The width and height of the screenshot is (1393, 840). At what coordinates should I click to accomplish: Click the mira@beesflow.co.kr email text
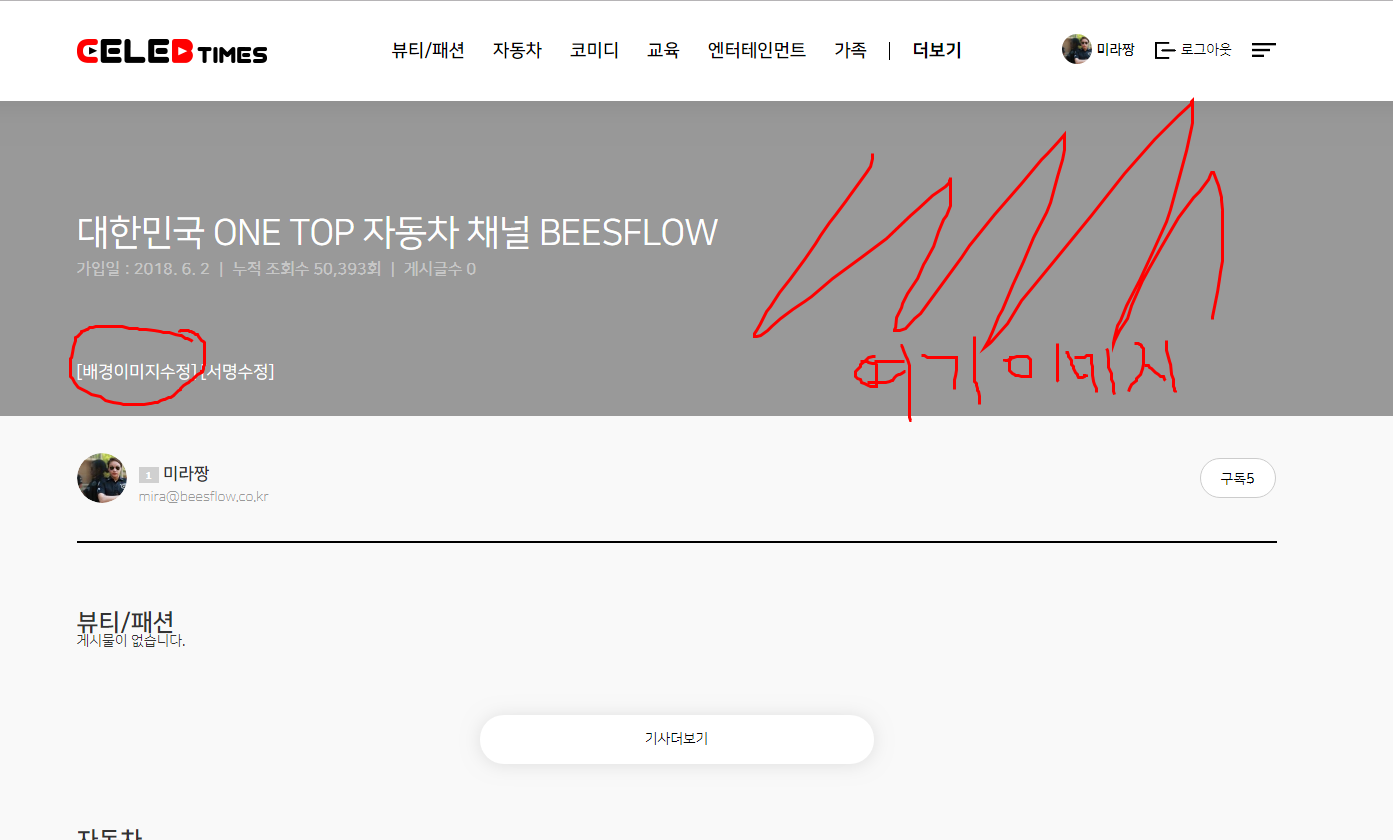[x=204, y=497]
